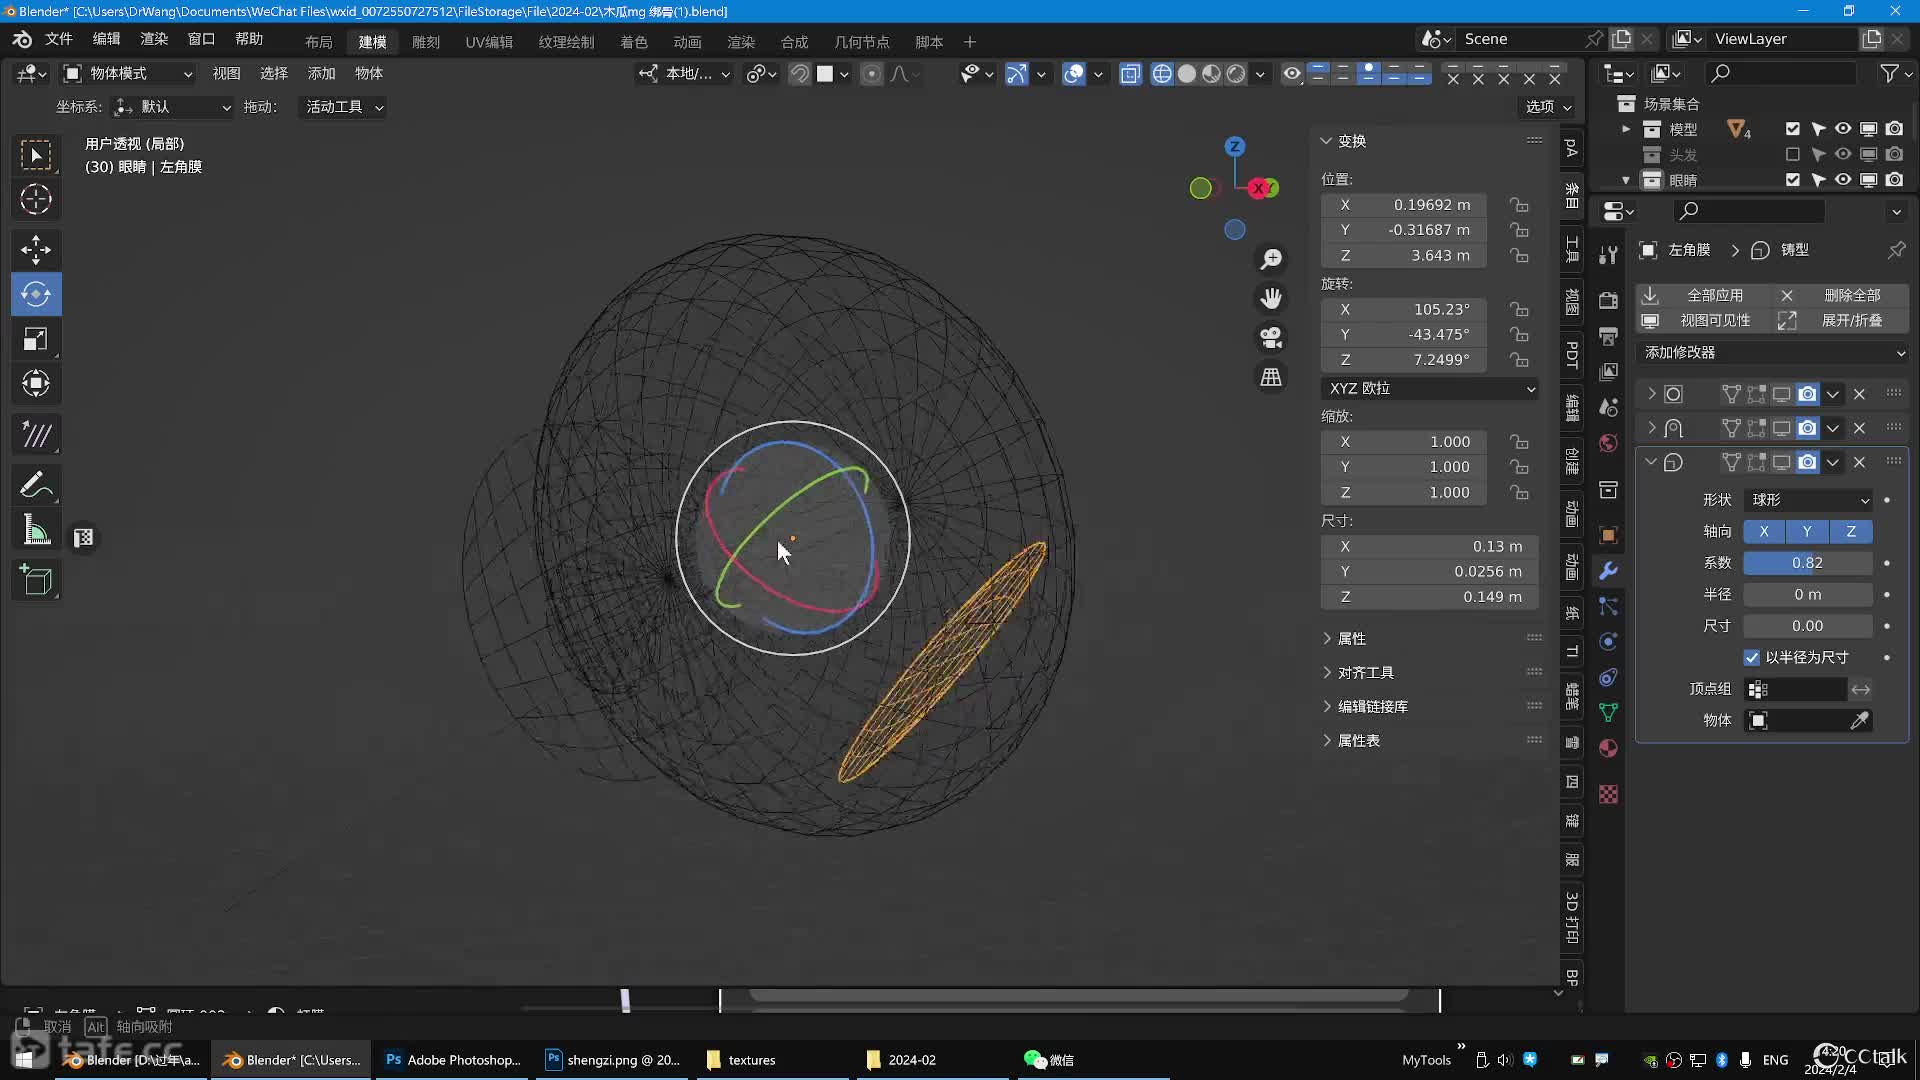Open the 球形 shape dropdown

pos(1808,500)
